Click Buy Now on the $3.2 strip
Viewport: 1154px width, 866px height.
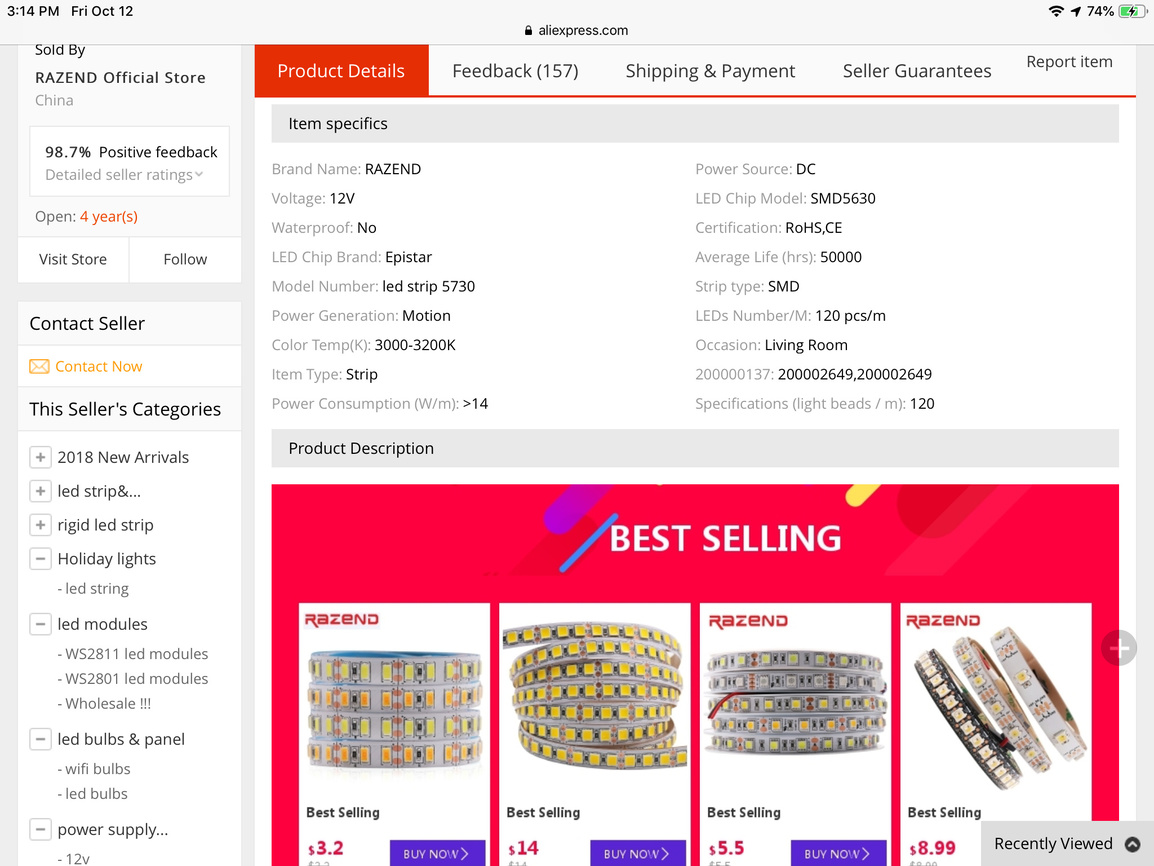437,853
